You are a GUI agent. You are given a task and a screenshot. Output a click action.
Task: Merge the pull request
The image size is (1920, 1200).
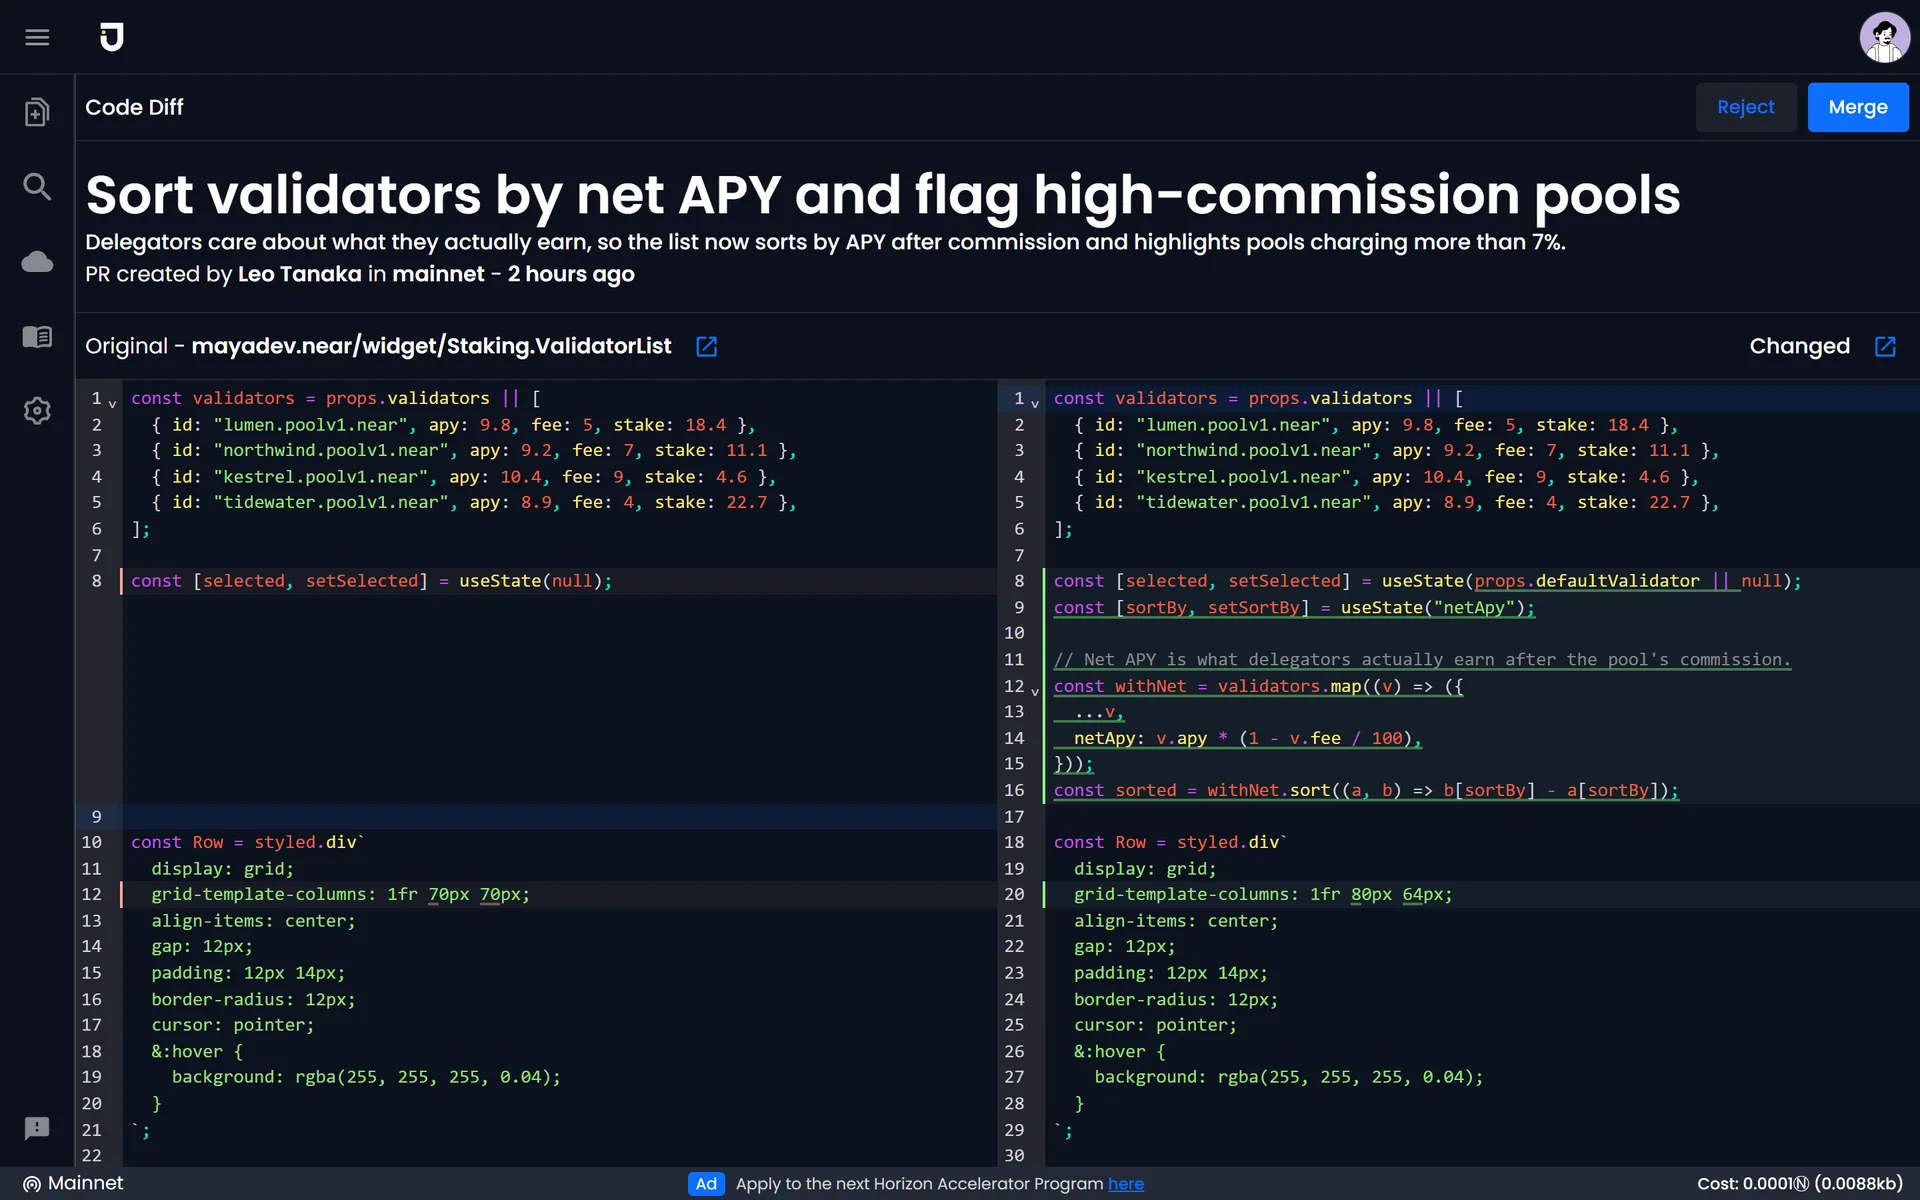coord(1858,107)
